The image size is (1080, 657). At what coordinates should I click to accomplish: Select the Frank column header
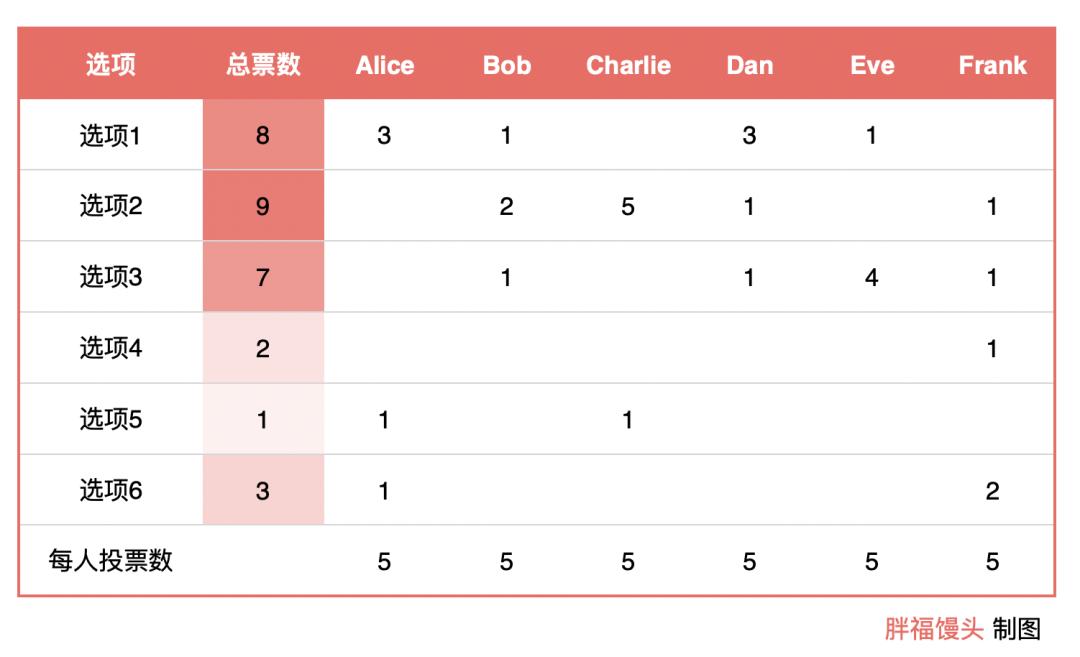992,65
